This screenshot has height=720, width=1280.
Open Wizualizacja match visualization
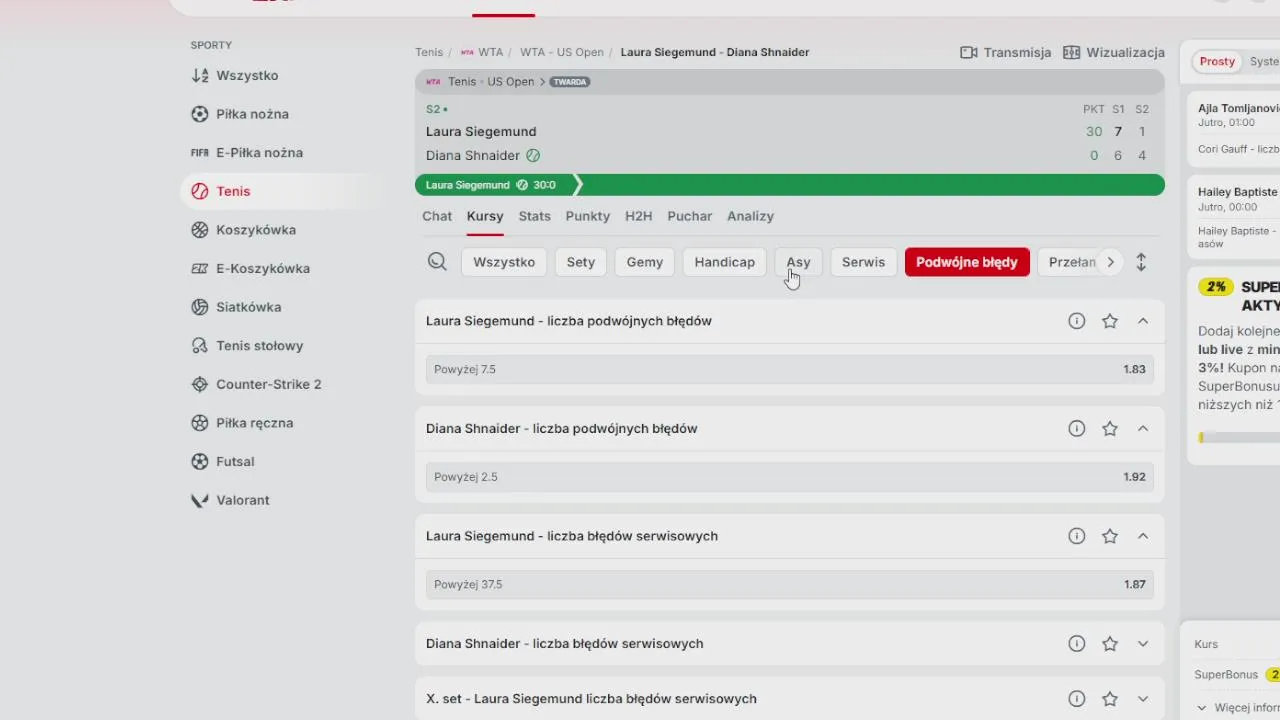(1114, 52)
